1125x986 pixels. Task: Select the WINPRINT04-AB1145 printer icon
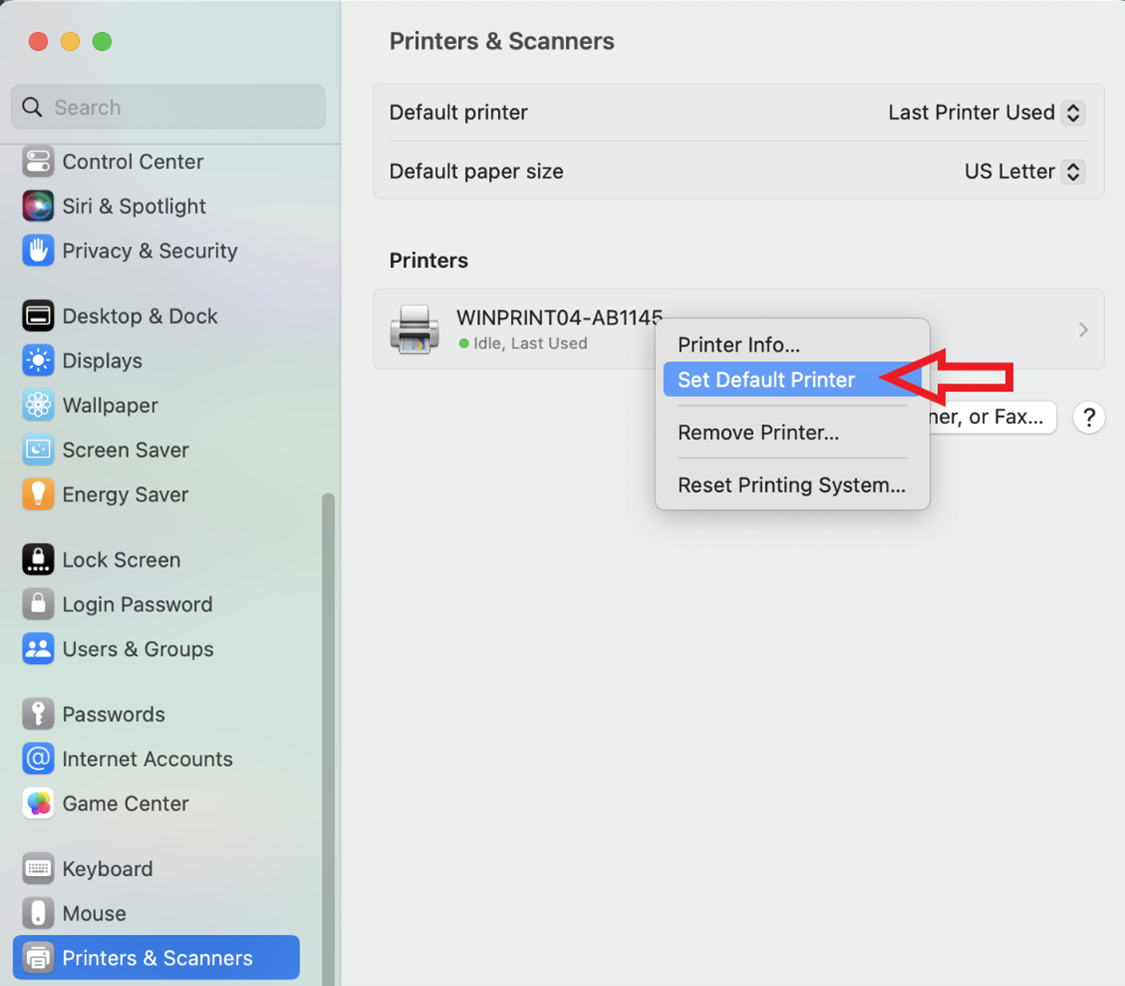point(414,329)
